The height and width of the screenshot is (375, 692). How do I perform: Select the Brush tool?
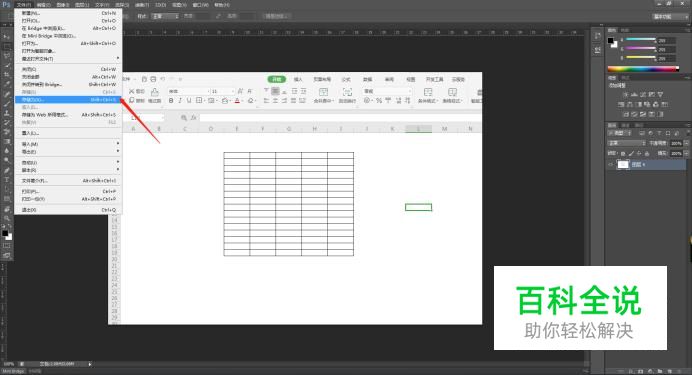6,103
